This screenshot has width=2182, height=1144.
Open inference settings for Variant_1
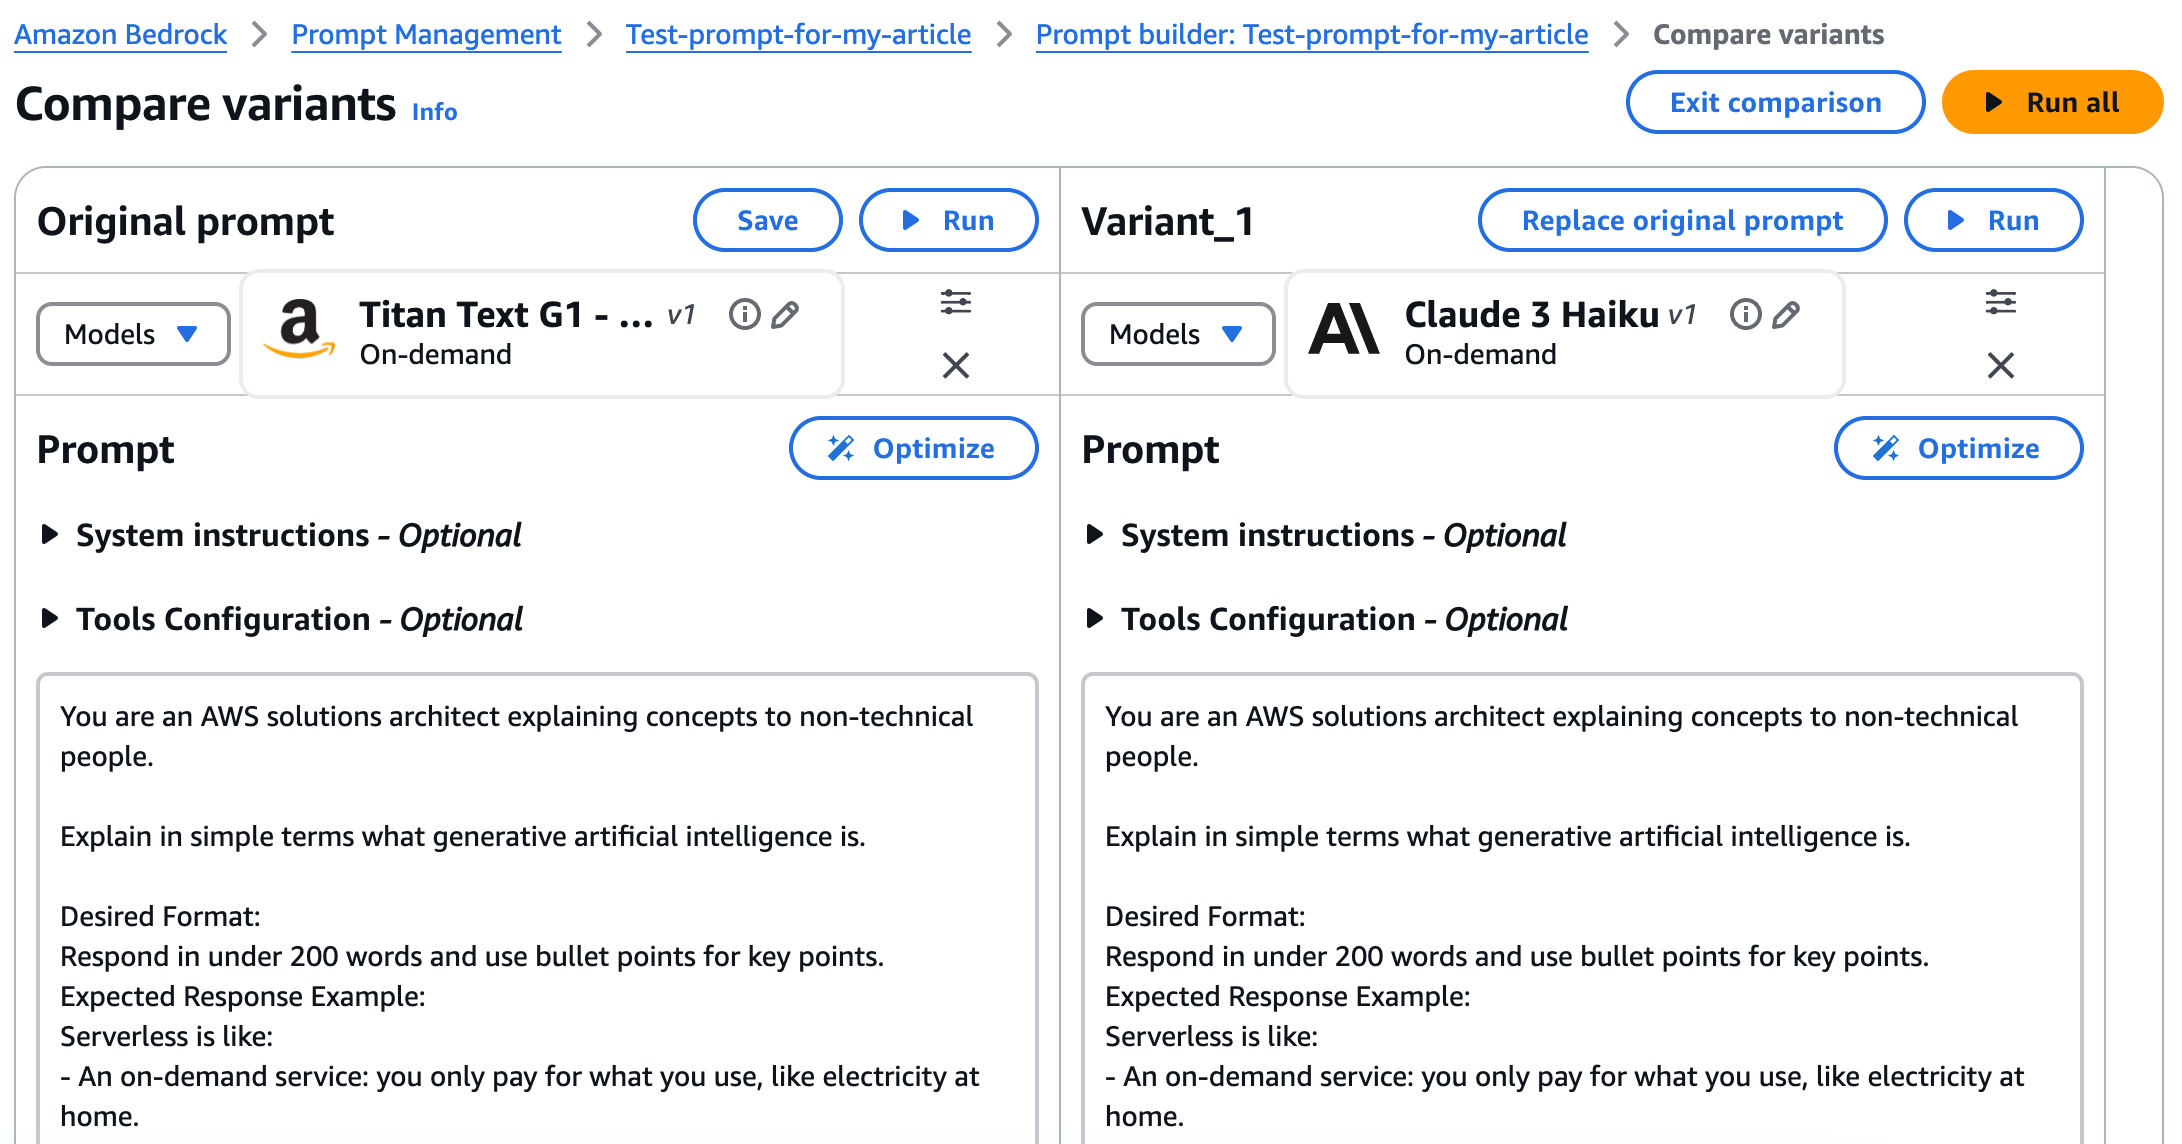click(x=2001, y=302)
